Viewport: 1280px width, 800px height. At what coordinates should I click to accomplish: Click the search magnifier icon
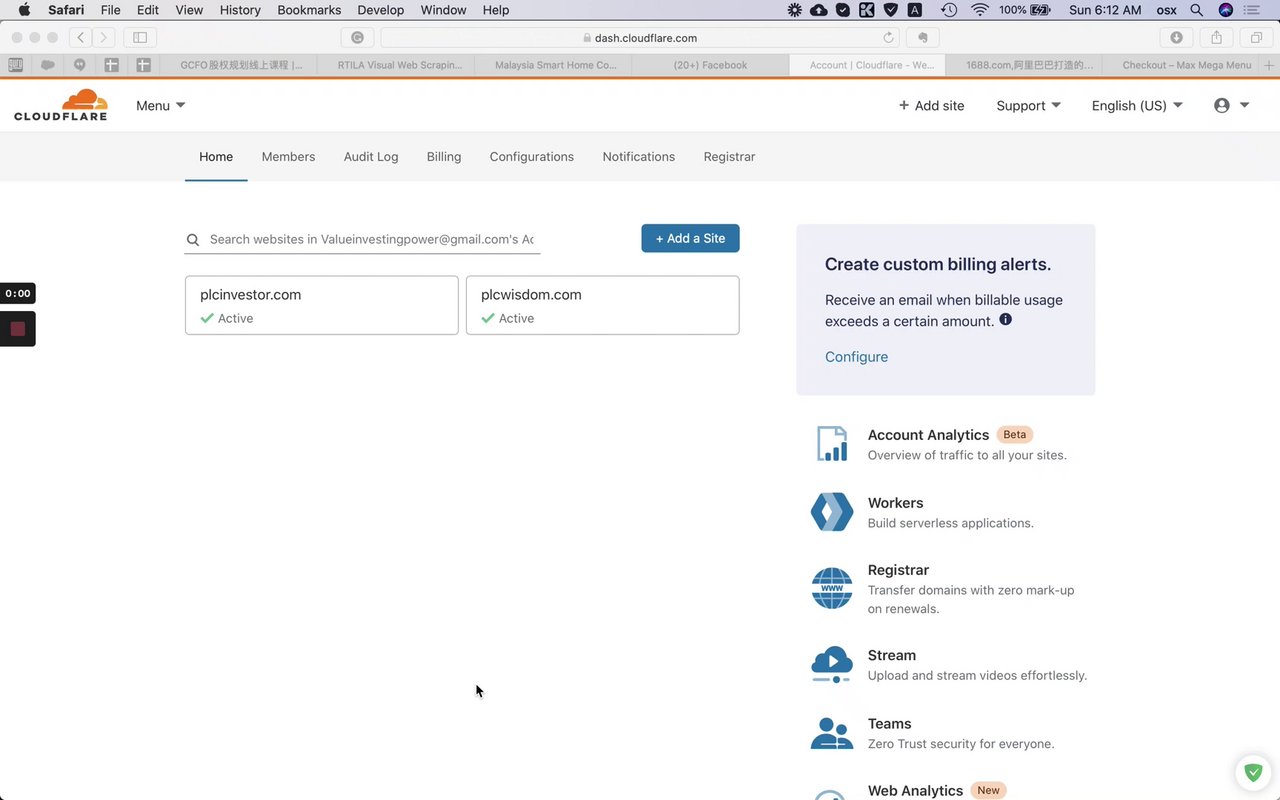coord(193,240)
